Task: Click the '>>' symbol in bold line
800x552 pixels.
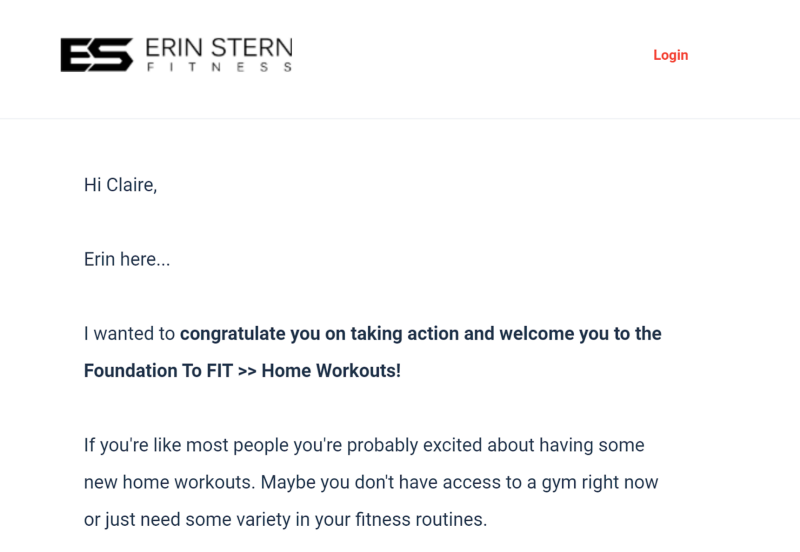Action: (247, 371)
